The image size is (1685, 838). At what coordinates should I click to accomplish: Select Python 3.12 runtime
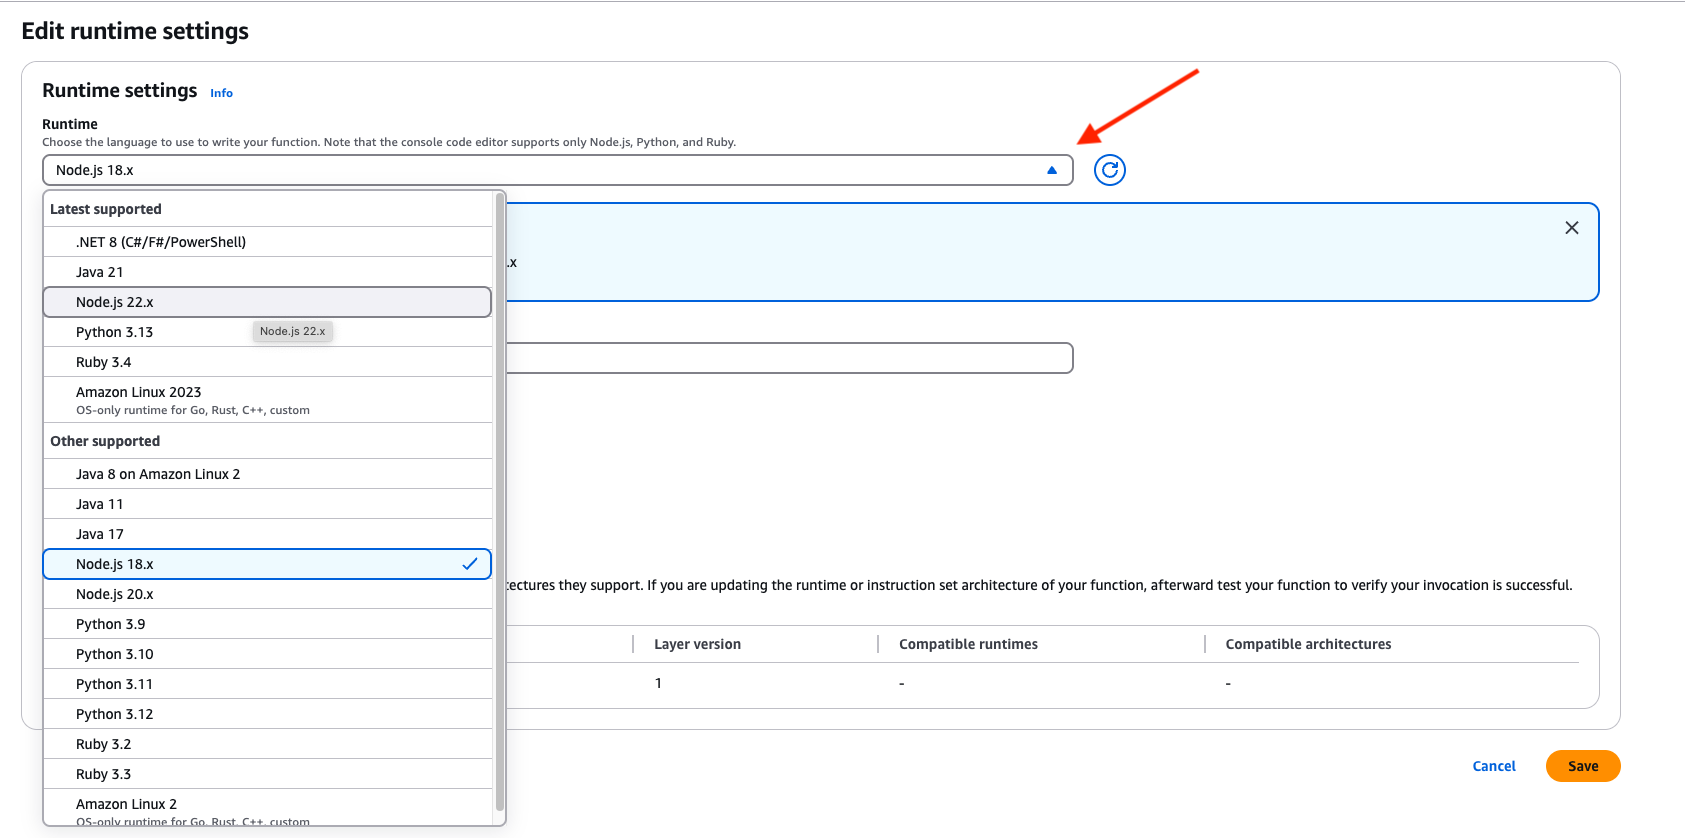pyautogui.click(x=268, y=714)
